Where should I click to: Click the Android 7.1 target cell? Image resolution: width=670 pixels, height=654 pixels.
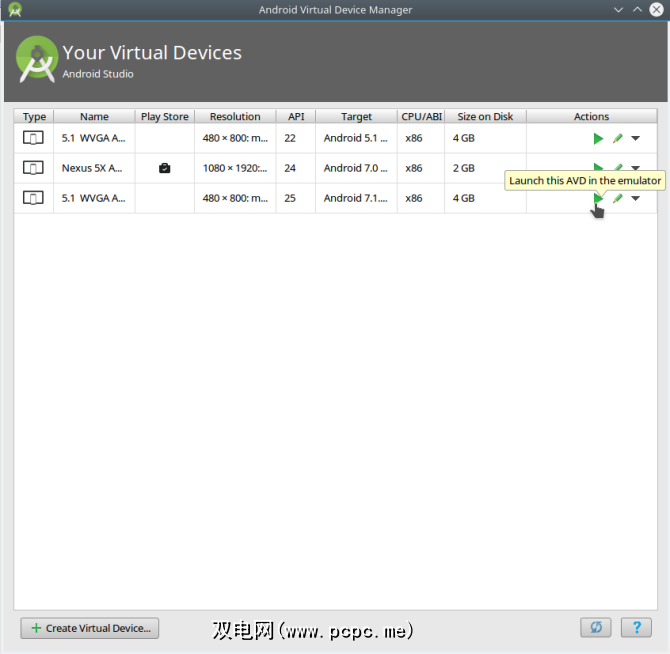[x=356, y=198]
